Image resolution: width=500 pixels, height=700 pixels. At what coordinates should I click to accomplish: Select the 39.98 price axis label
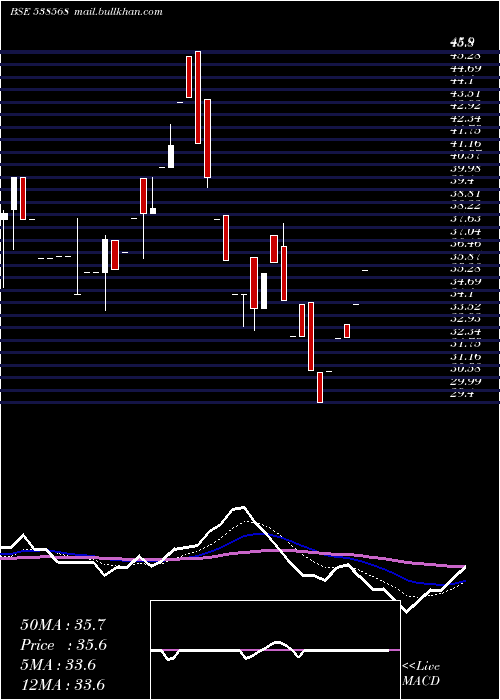coord(466,168)
